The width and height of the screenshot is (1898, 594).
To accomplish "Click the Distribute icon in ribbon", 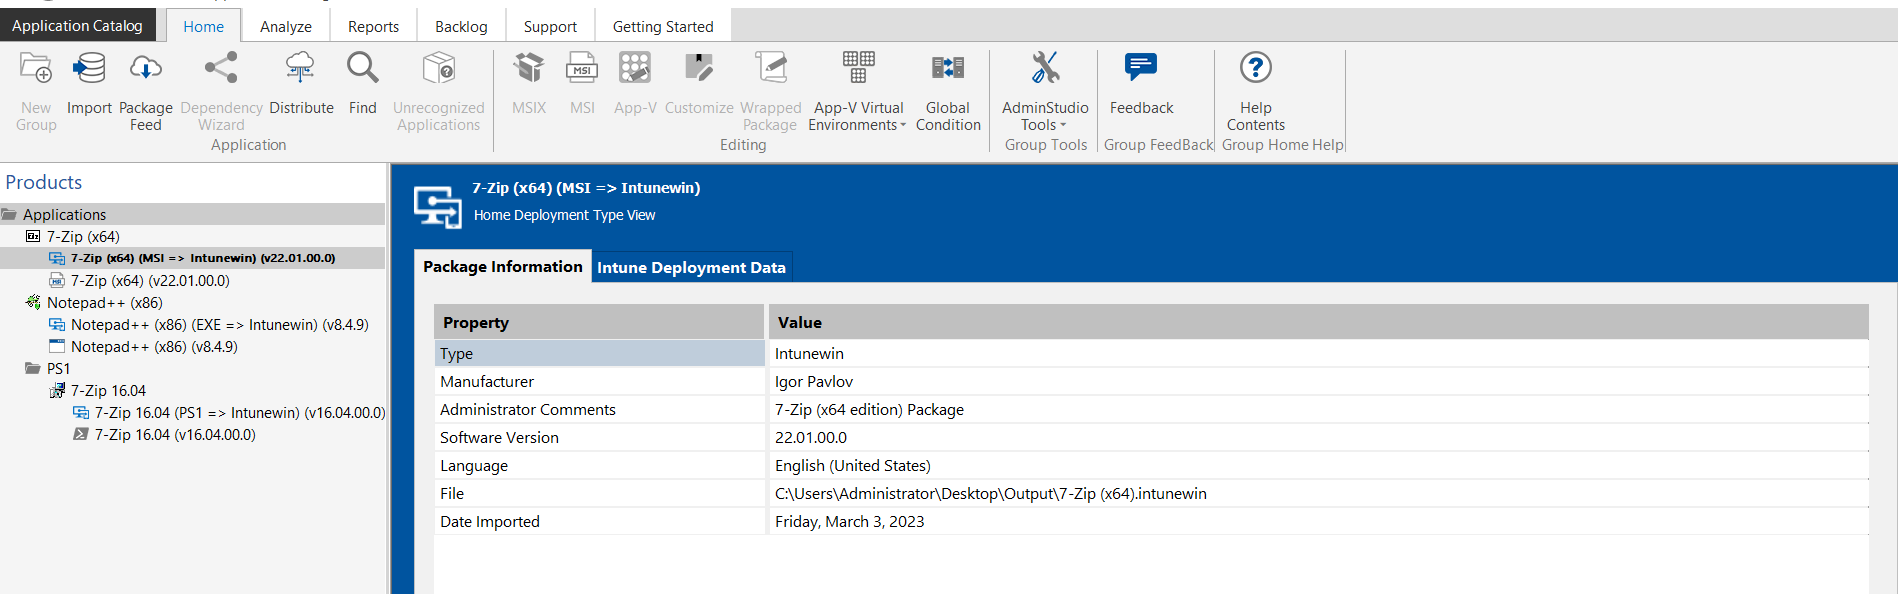I will 301,70.
